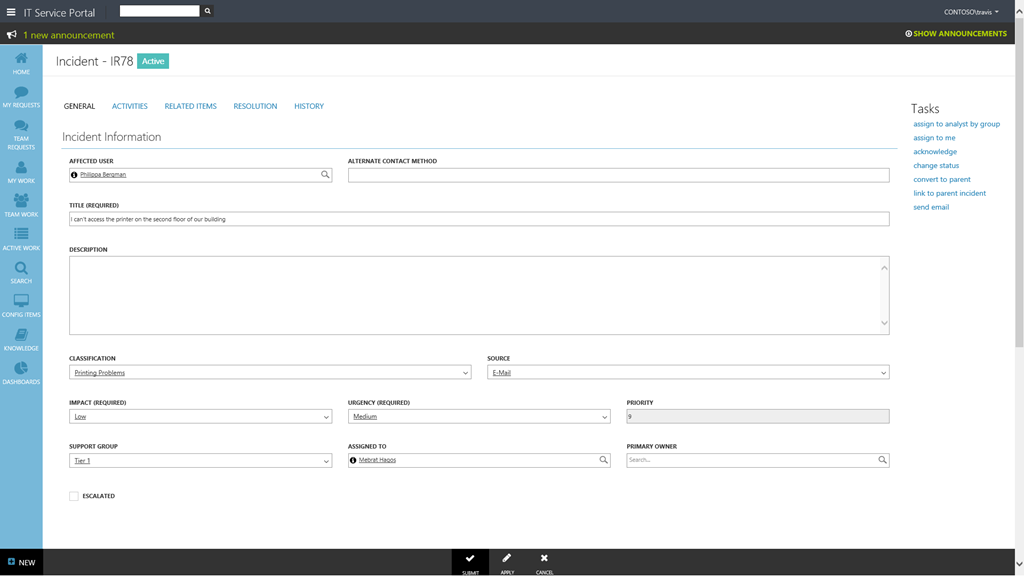Click Show Announcements link
Viewport: 1024px width, 576px height.
point(955,33)
